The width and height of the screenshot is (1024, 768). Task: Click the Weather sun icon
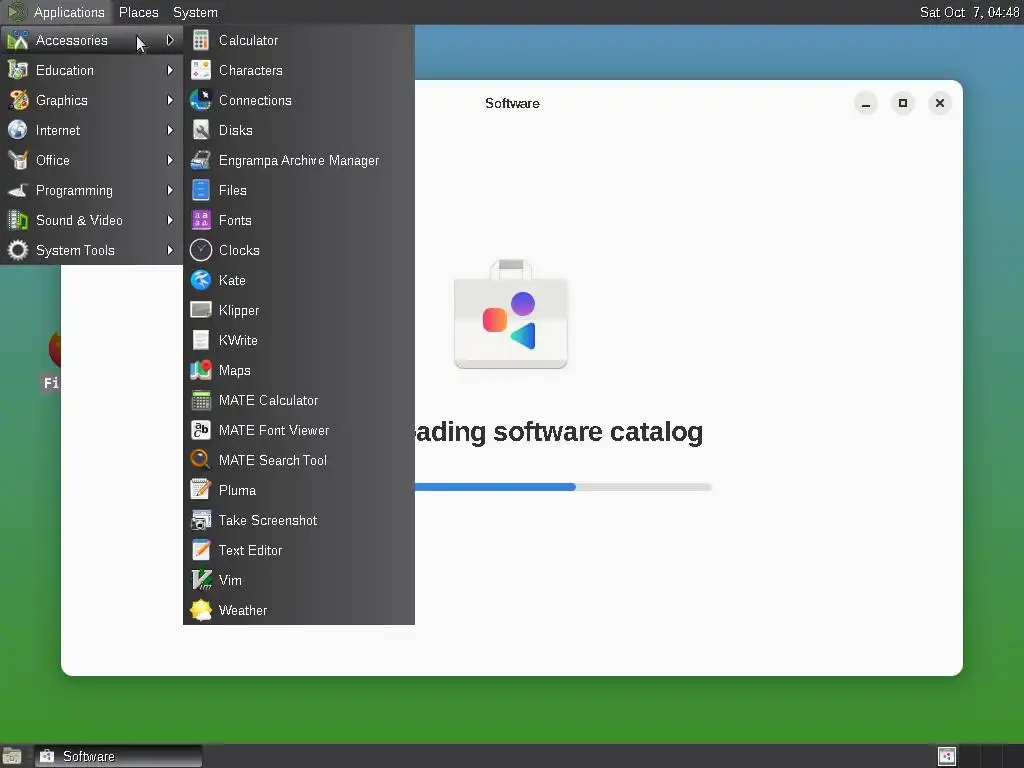[200, 611]
